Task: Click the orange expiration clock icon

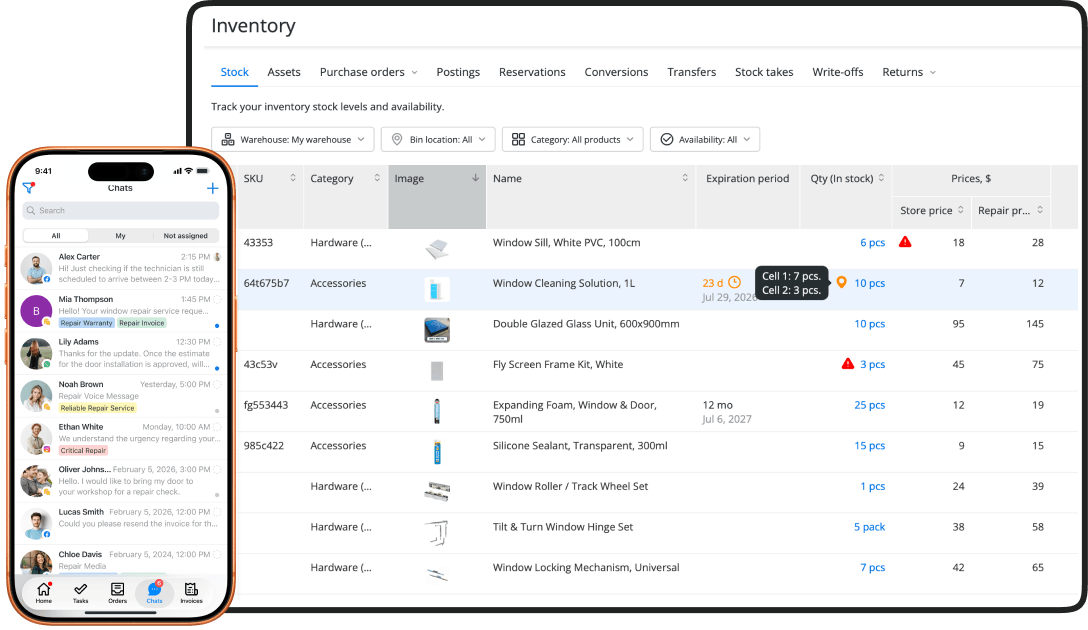Action: [734, 282]
